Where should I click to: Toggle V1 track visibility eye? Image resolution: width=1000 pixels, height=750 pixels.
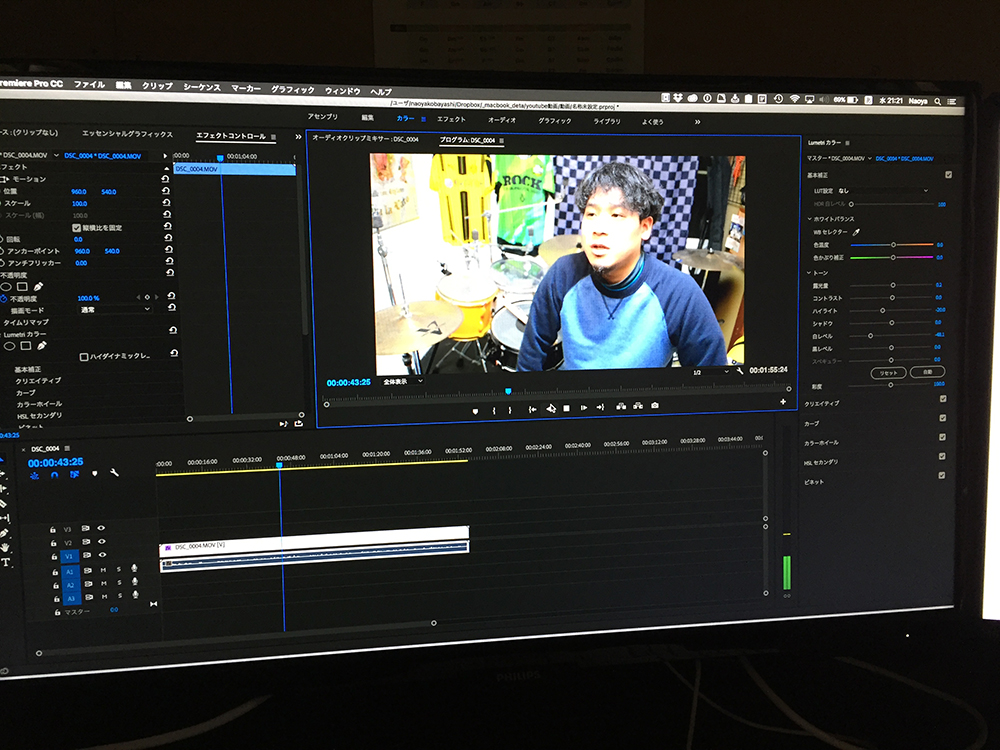pyautogui.click(x=103, y=555)
